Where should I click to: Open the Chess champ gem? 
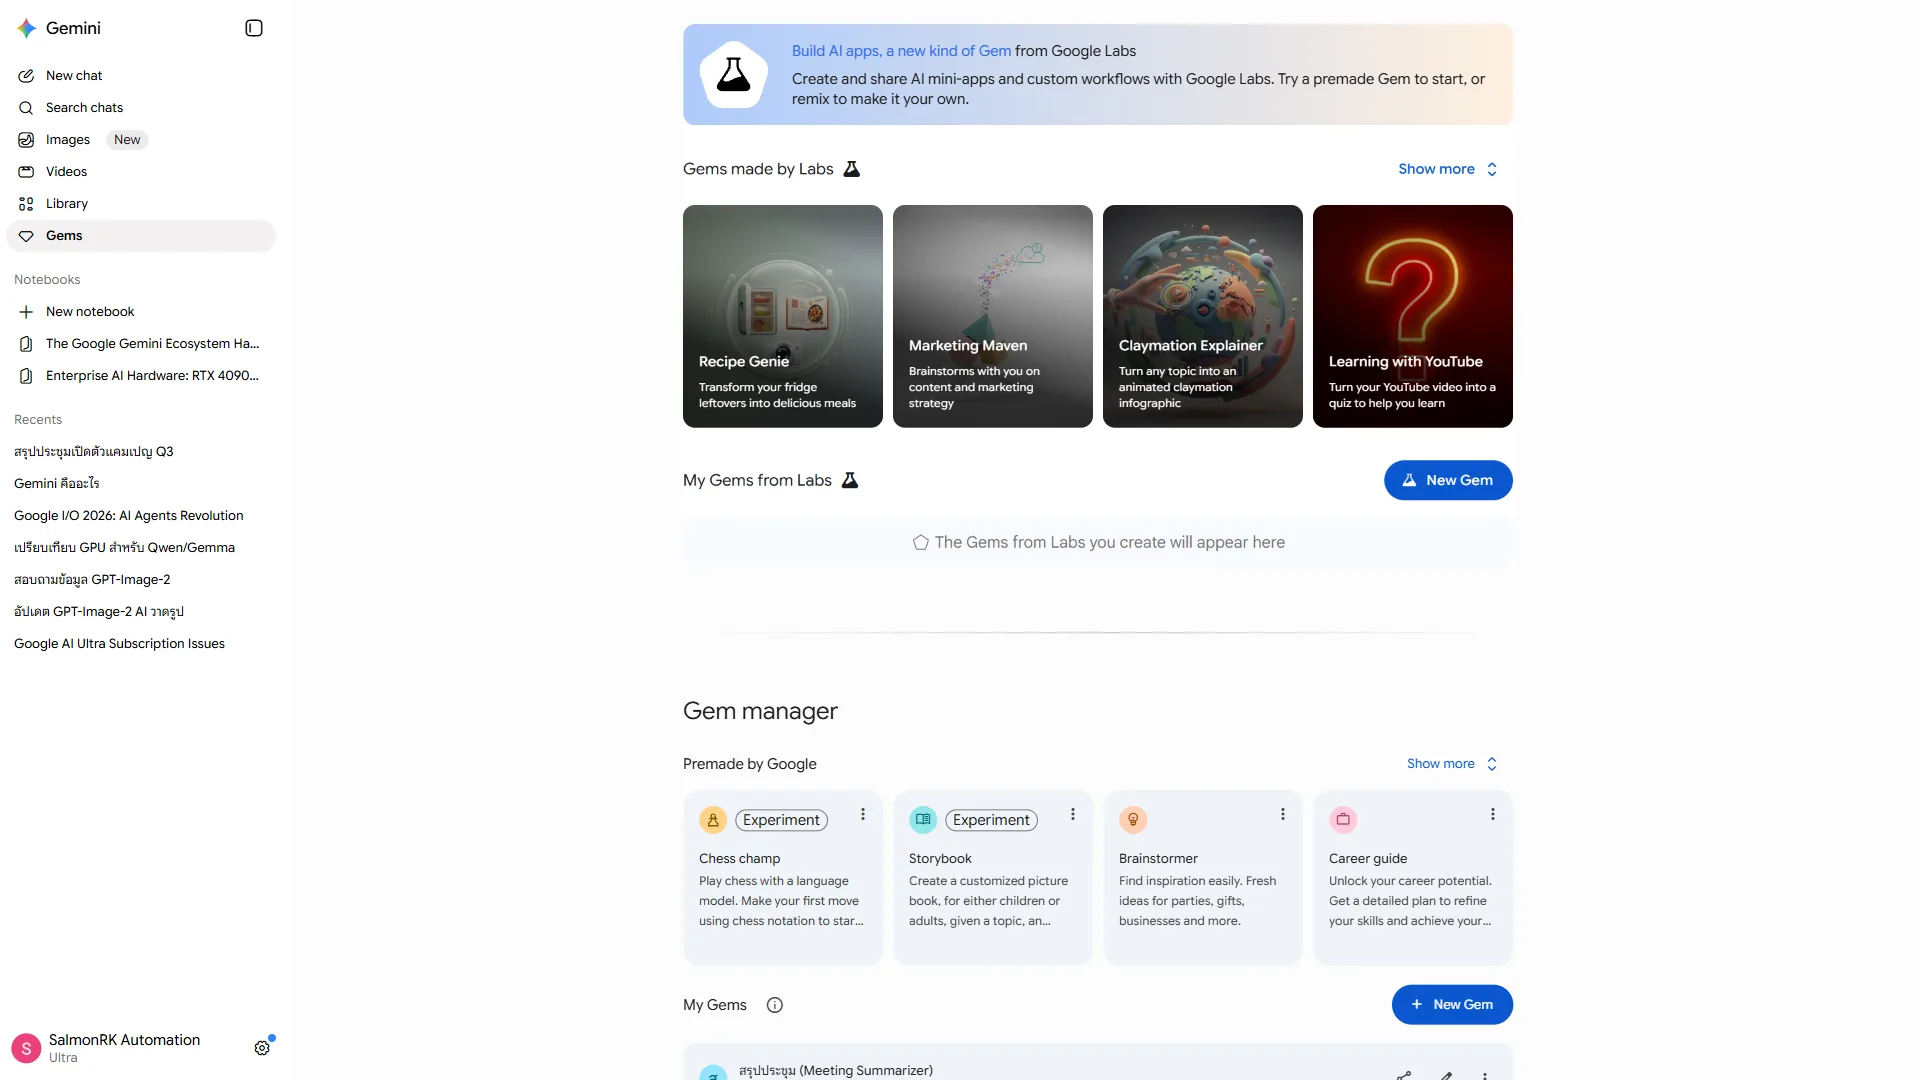(x=783, y=878)
